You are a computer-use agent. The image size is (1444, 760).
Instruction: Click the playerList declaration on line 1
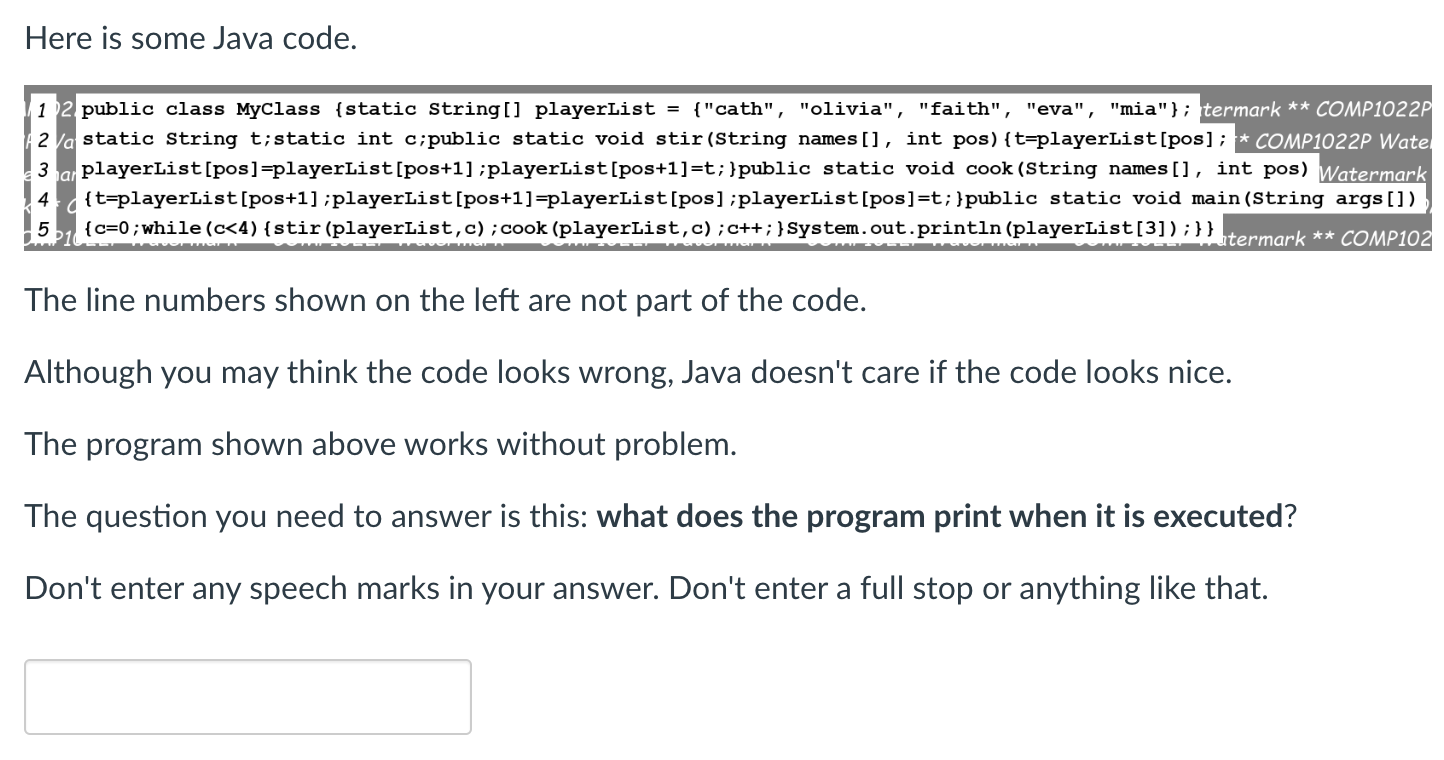(596, 109)
